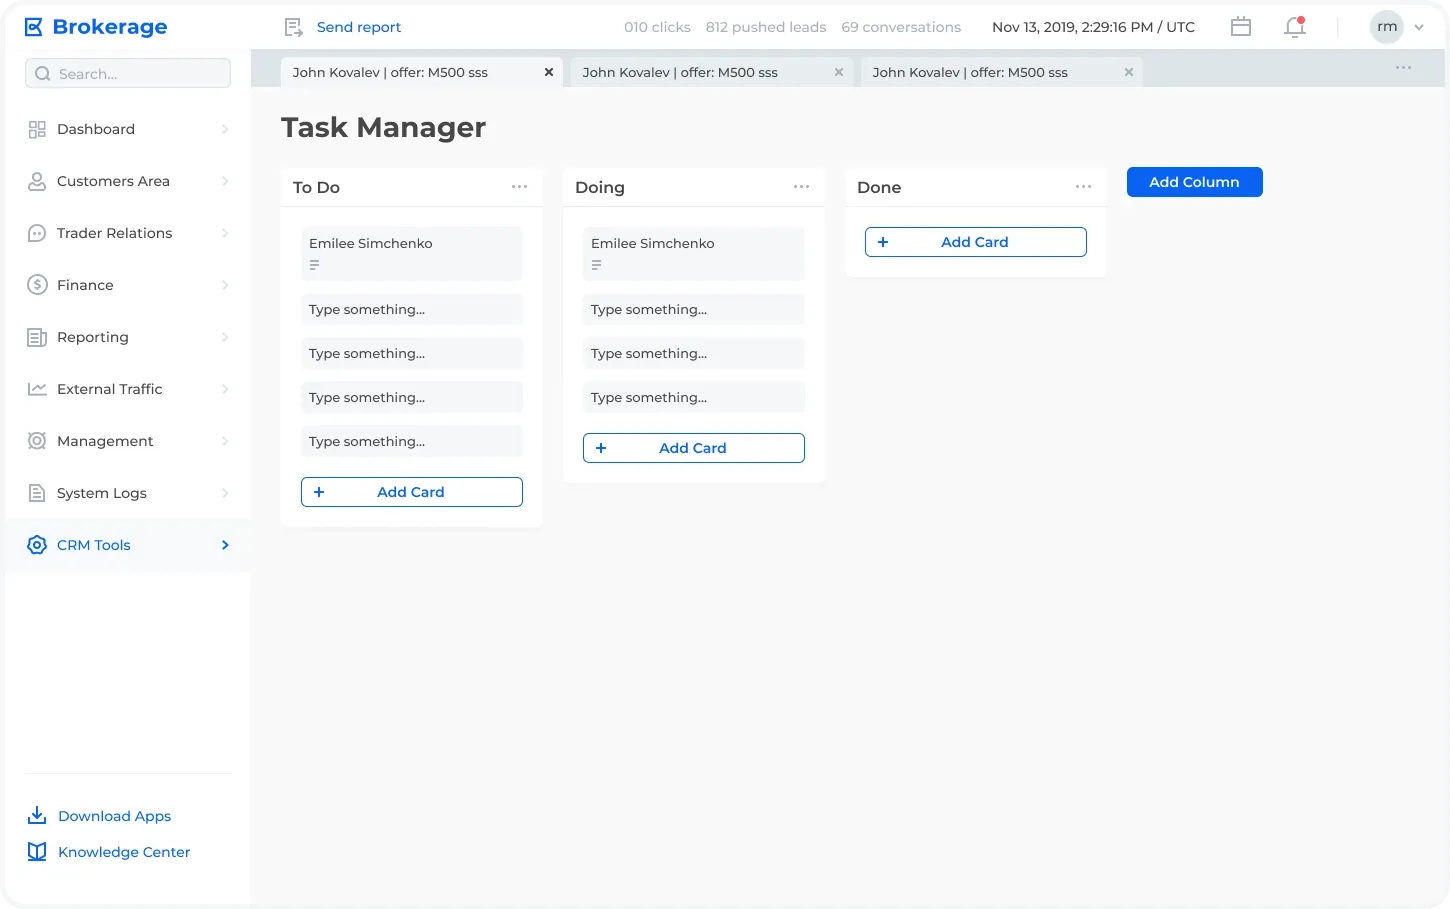Viewport: 1450px width, 909px height.
Task: Click the Reporting icon in sidebar
Action: (x=37, y=337)
